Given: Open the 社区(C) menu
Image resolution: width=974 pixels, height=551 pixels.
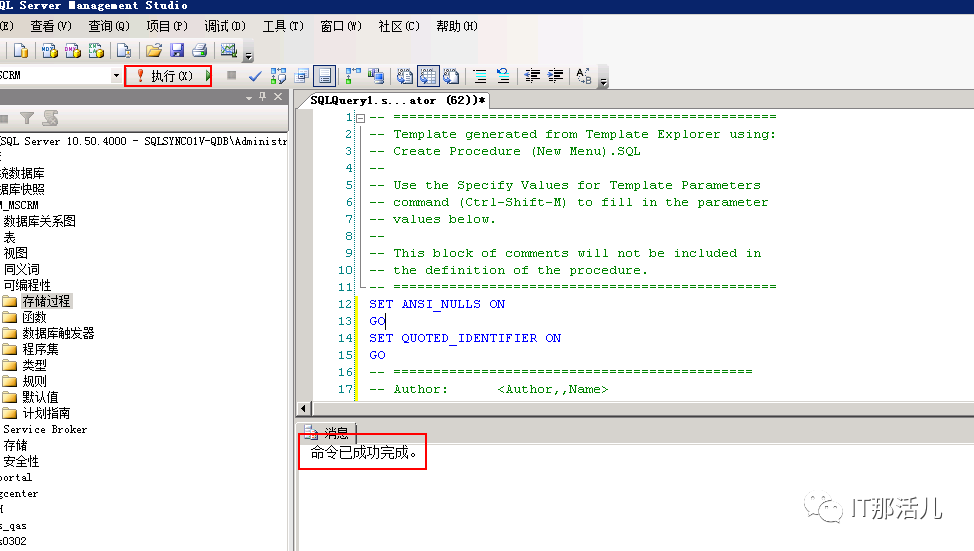Looking at the screenshot, I should click(399, 26).
